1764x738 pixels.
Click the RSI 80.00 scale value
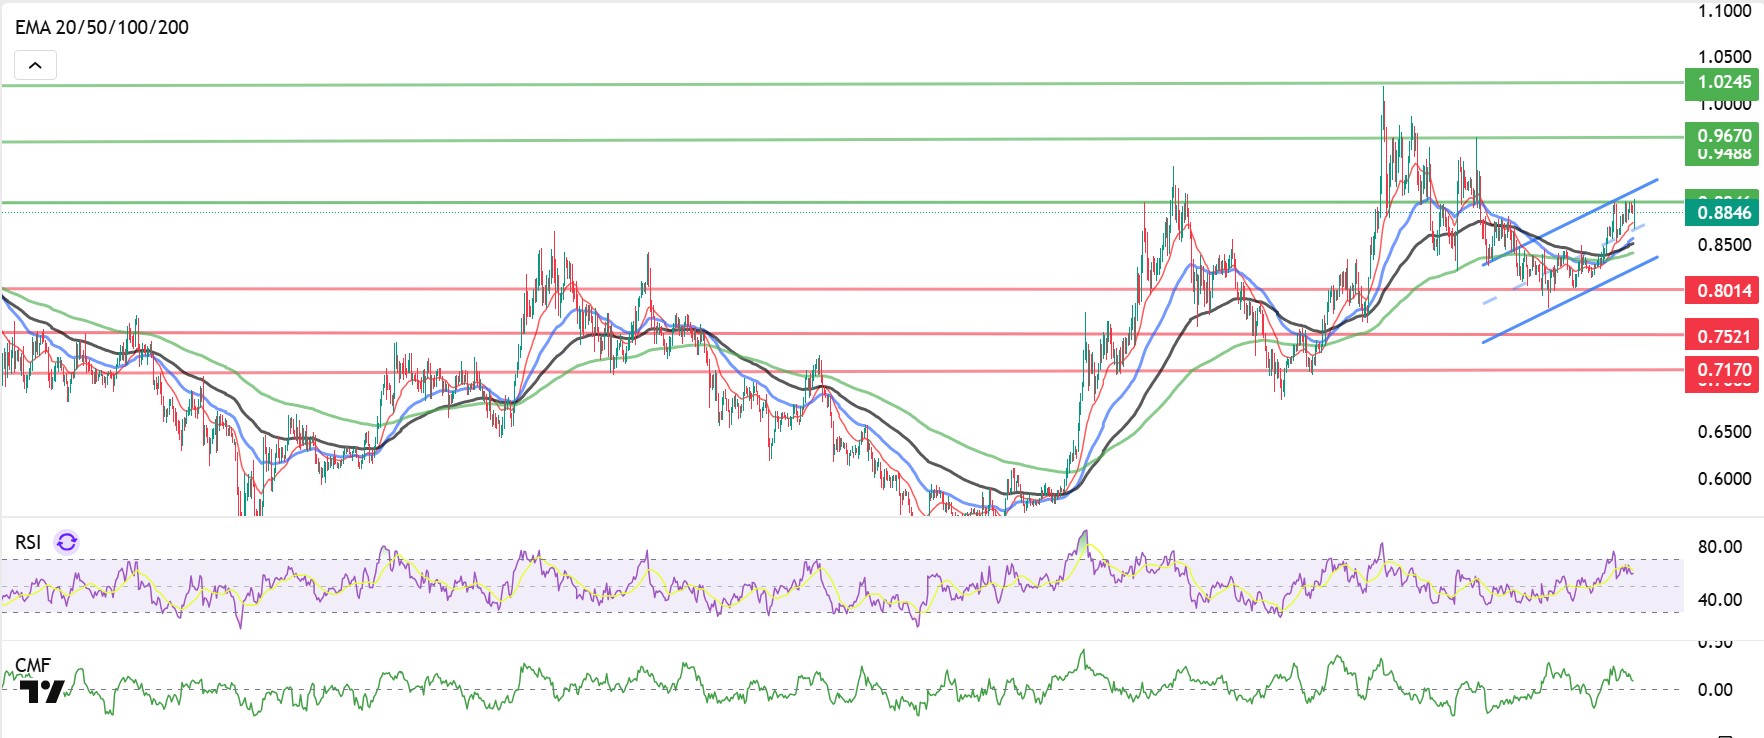coord(1720,546)
